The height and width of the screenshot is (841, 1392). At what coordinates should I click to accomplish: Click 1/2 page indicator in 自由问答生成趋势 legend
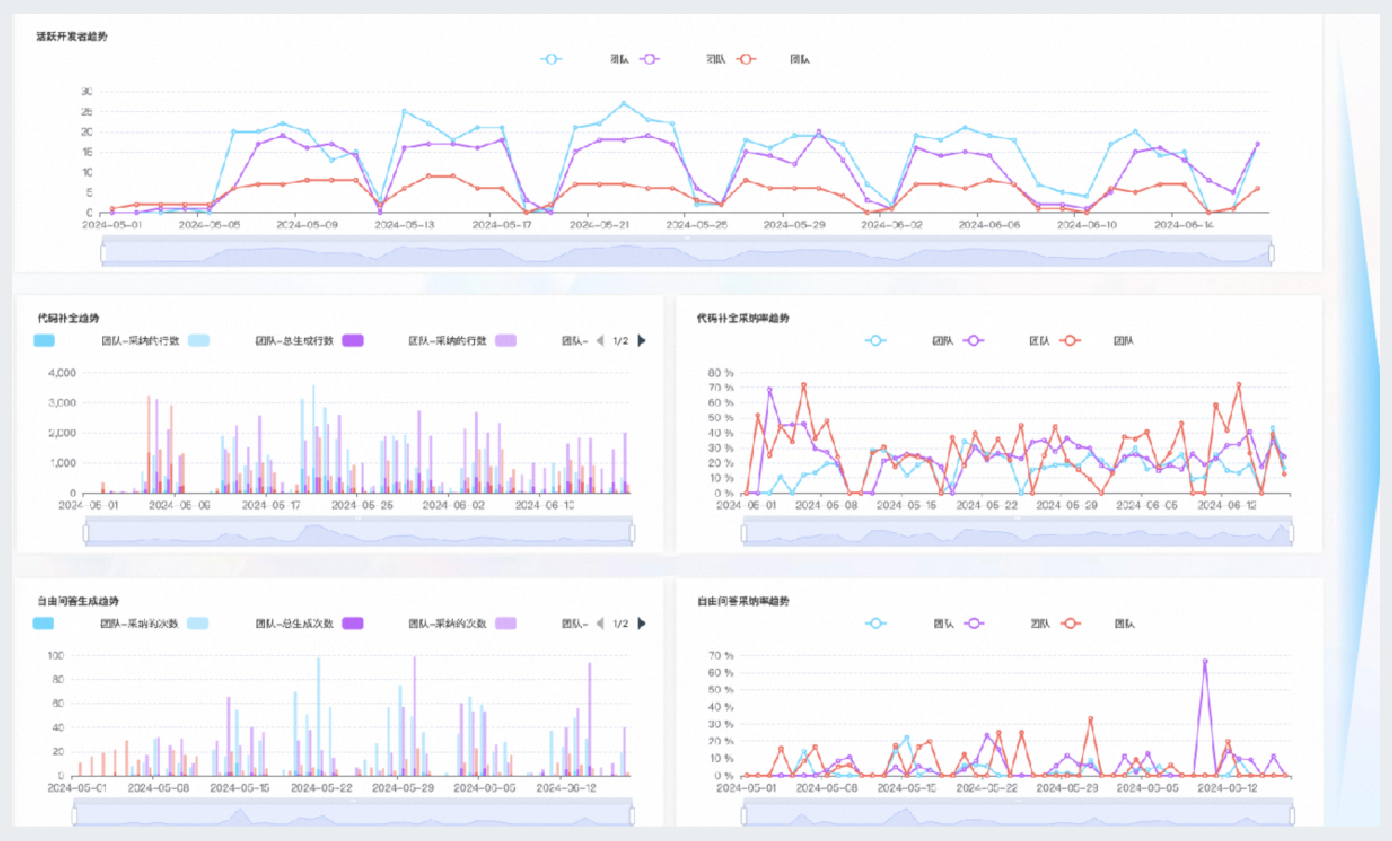pyautogui.click(x=621, y=623)
